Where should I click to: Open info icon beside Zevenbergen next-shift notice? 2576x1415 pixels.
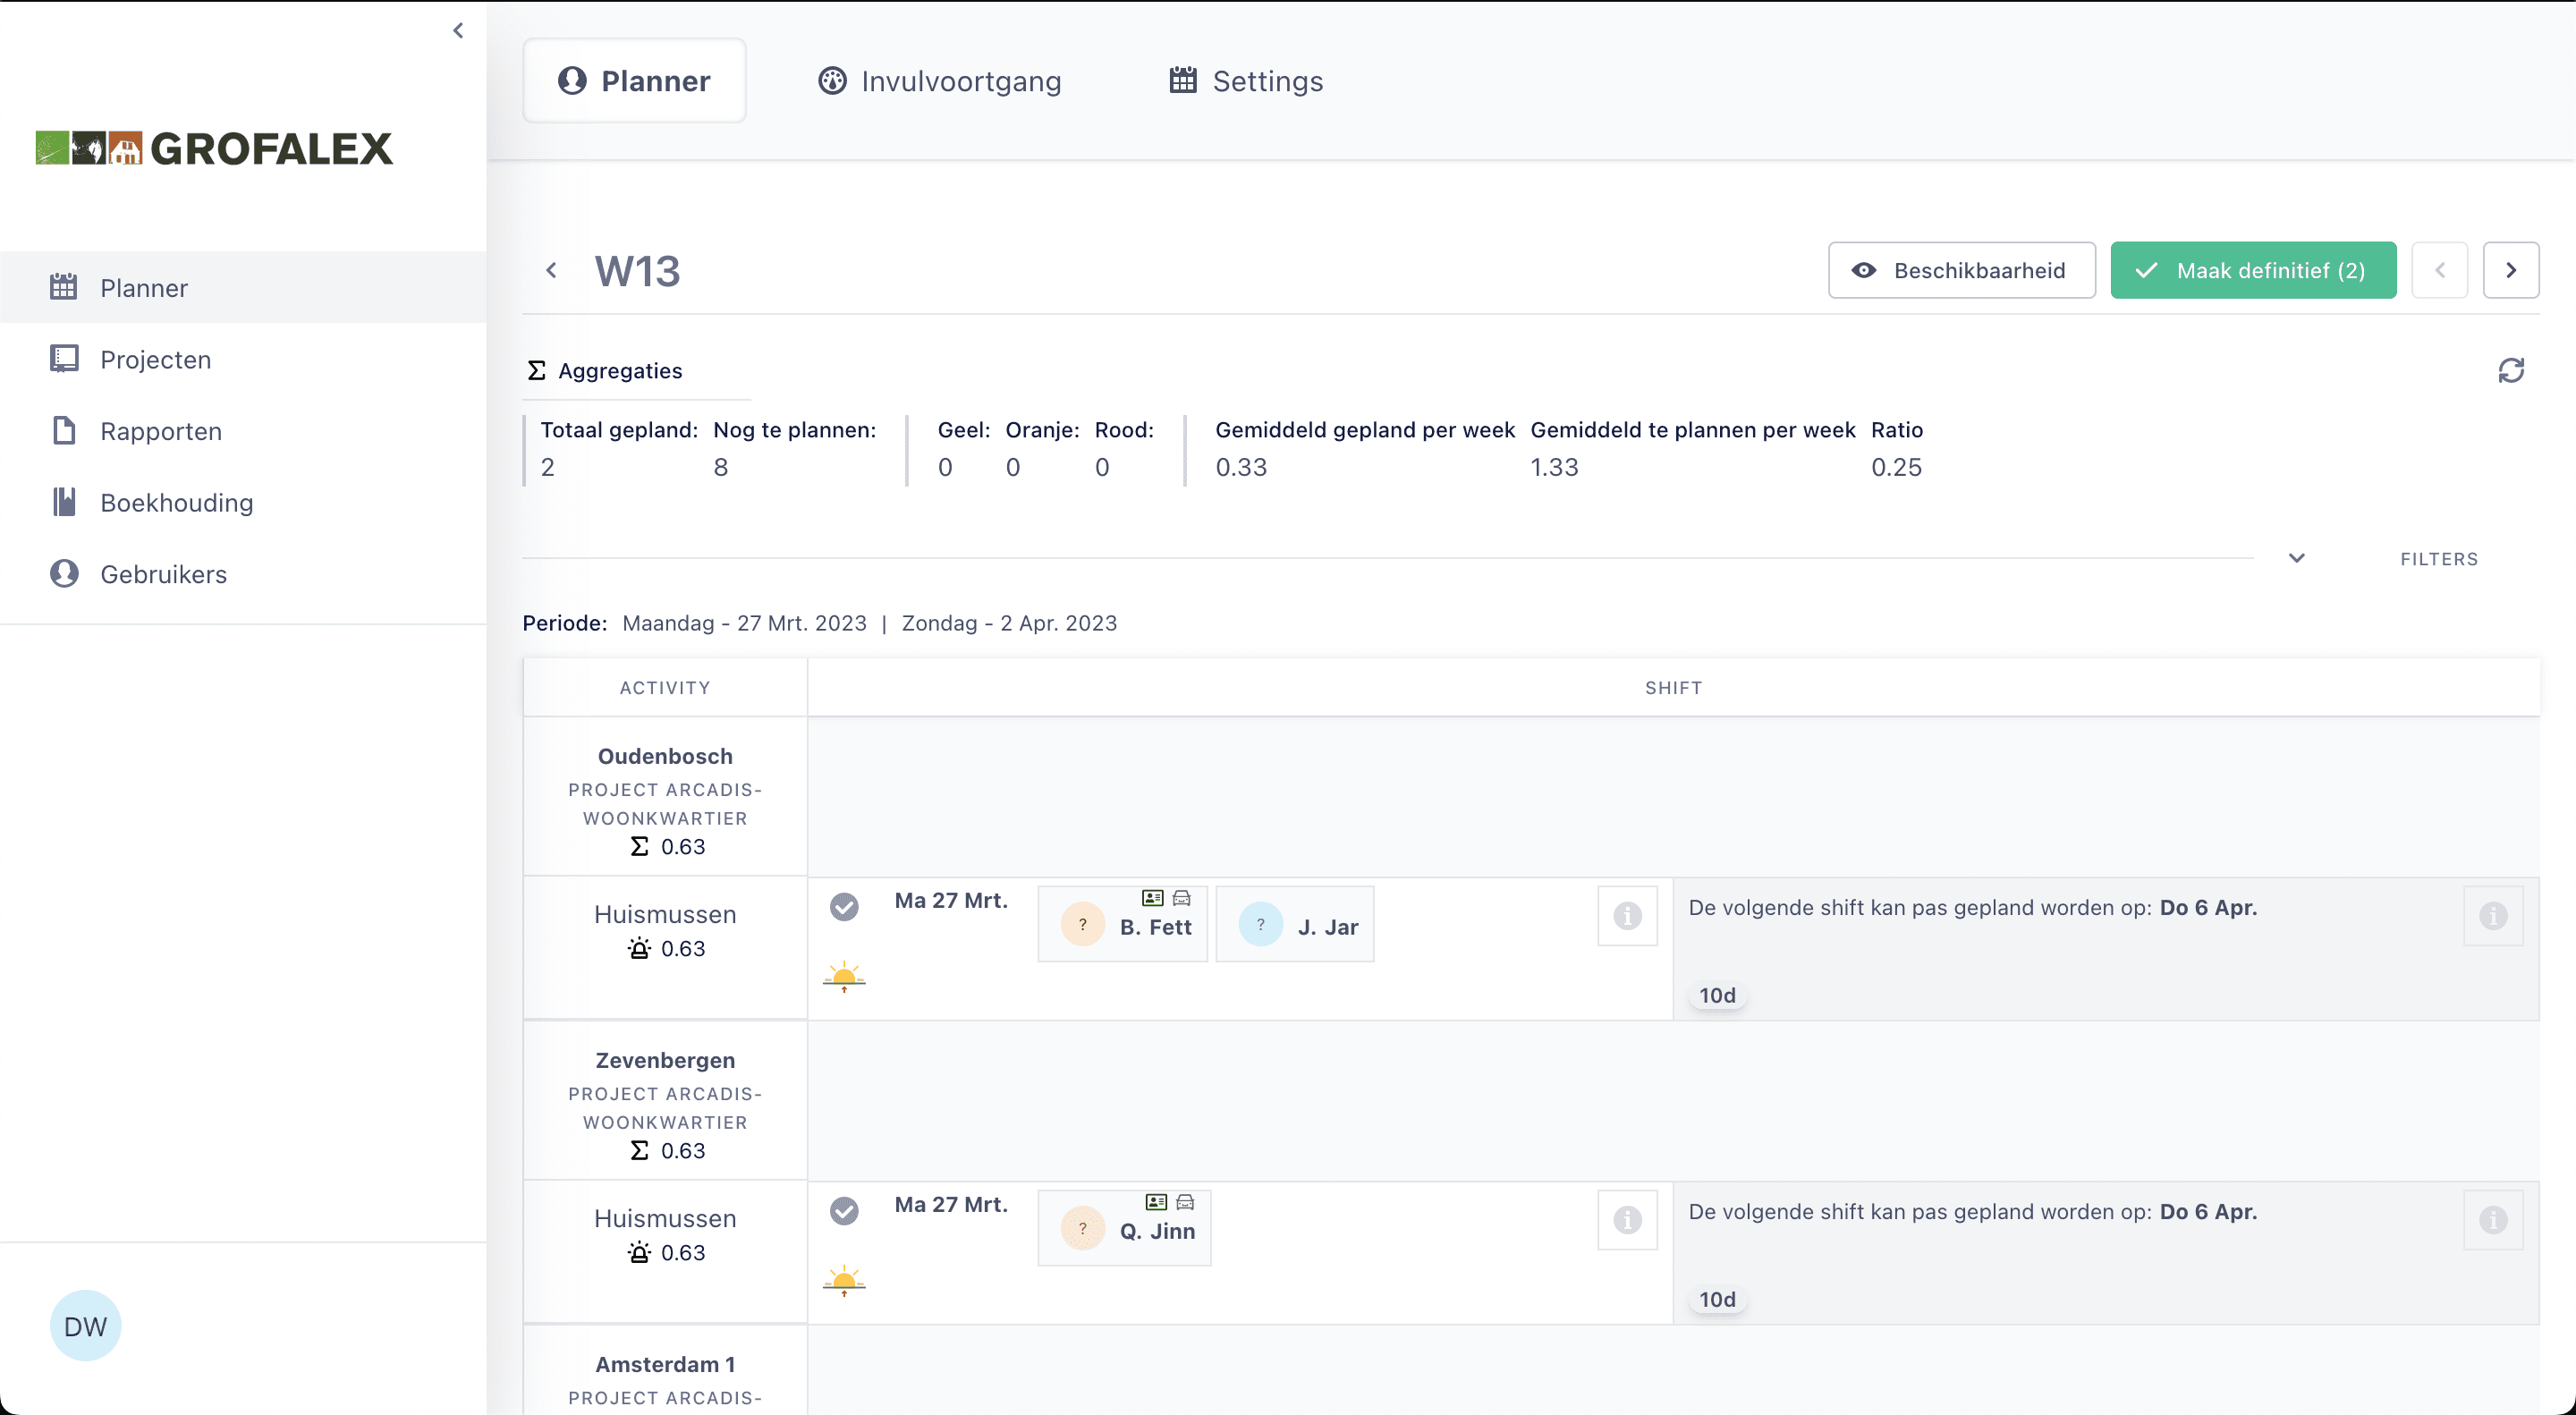(x=2493, y=1219)
